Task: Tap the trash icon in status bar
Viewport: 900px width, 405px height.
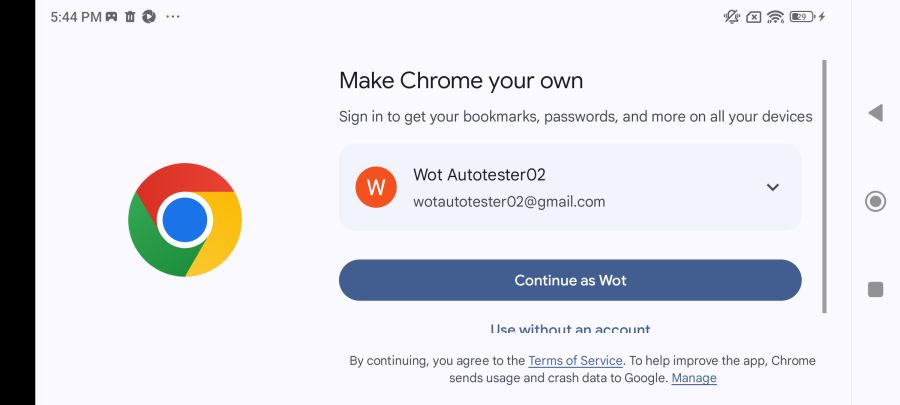Action: (x=130, y=17)
